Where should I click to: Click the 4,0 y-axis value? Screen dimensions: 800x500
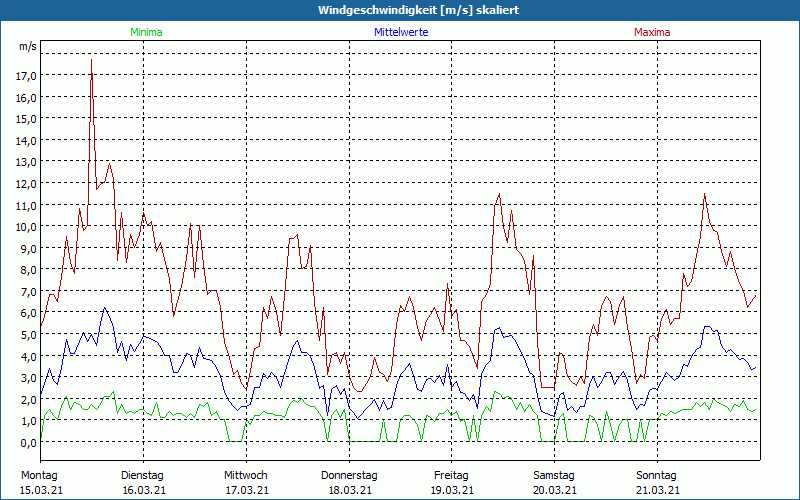click(x=29, y=357)
